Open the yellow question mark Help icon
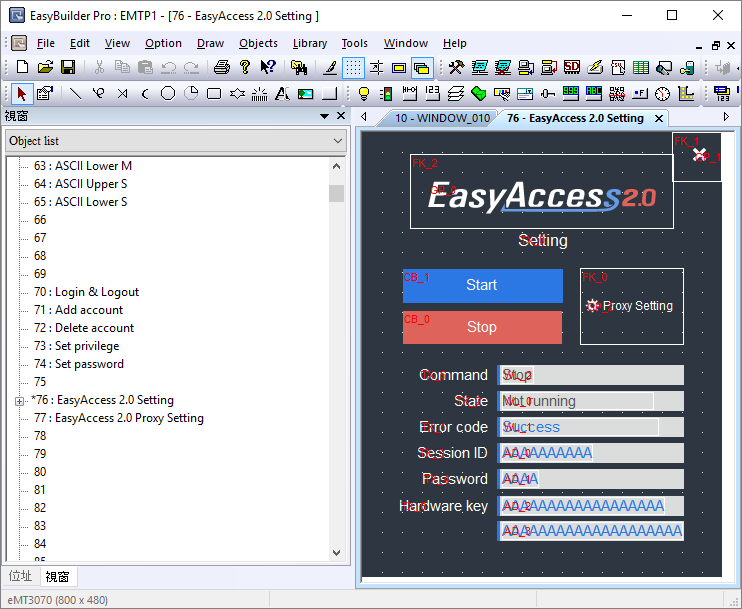Viewport: 742px width, 609px height. [245, 67]
